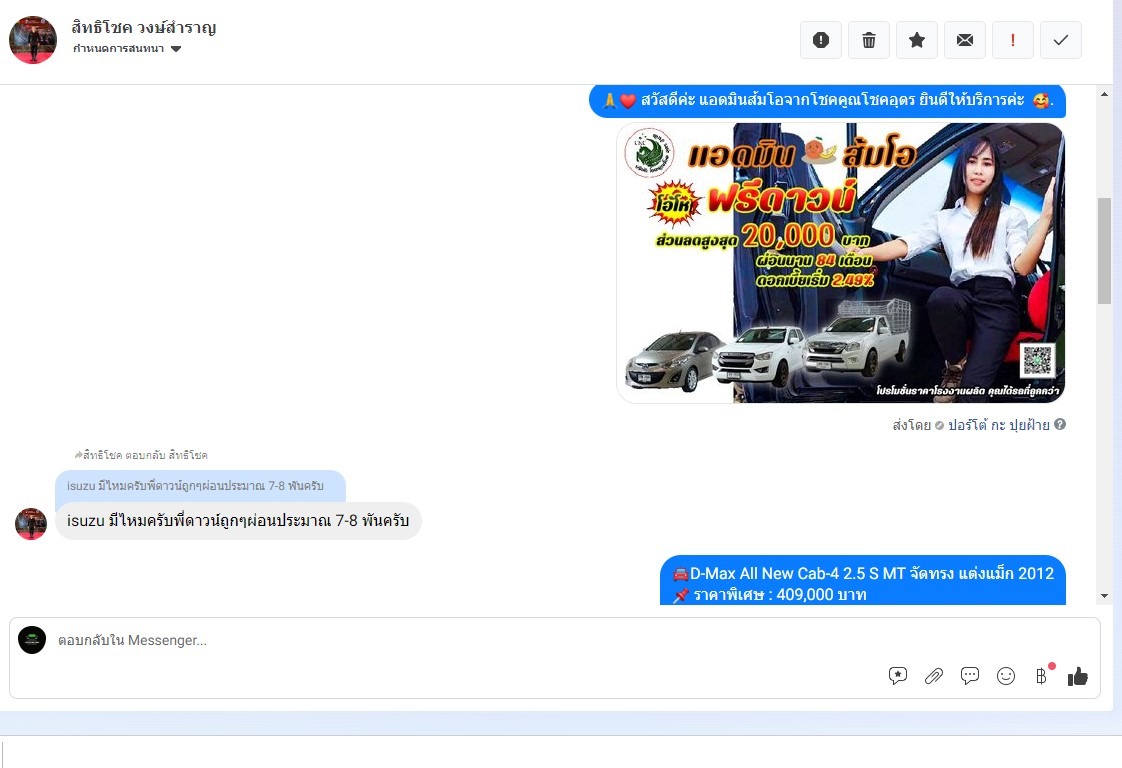This screenshot has width=1122, height=768.
Task: Open the emoji picker
Action: tap(1005, 676)
